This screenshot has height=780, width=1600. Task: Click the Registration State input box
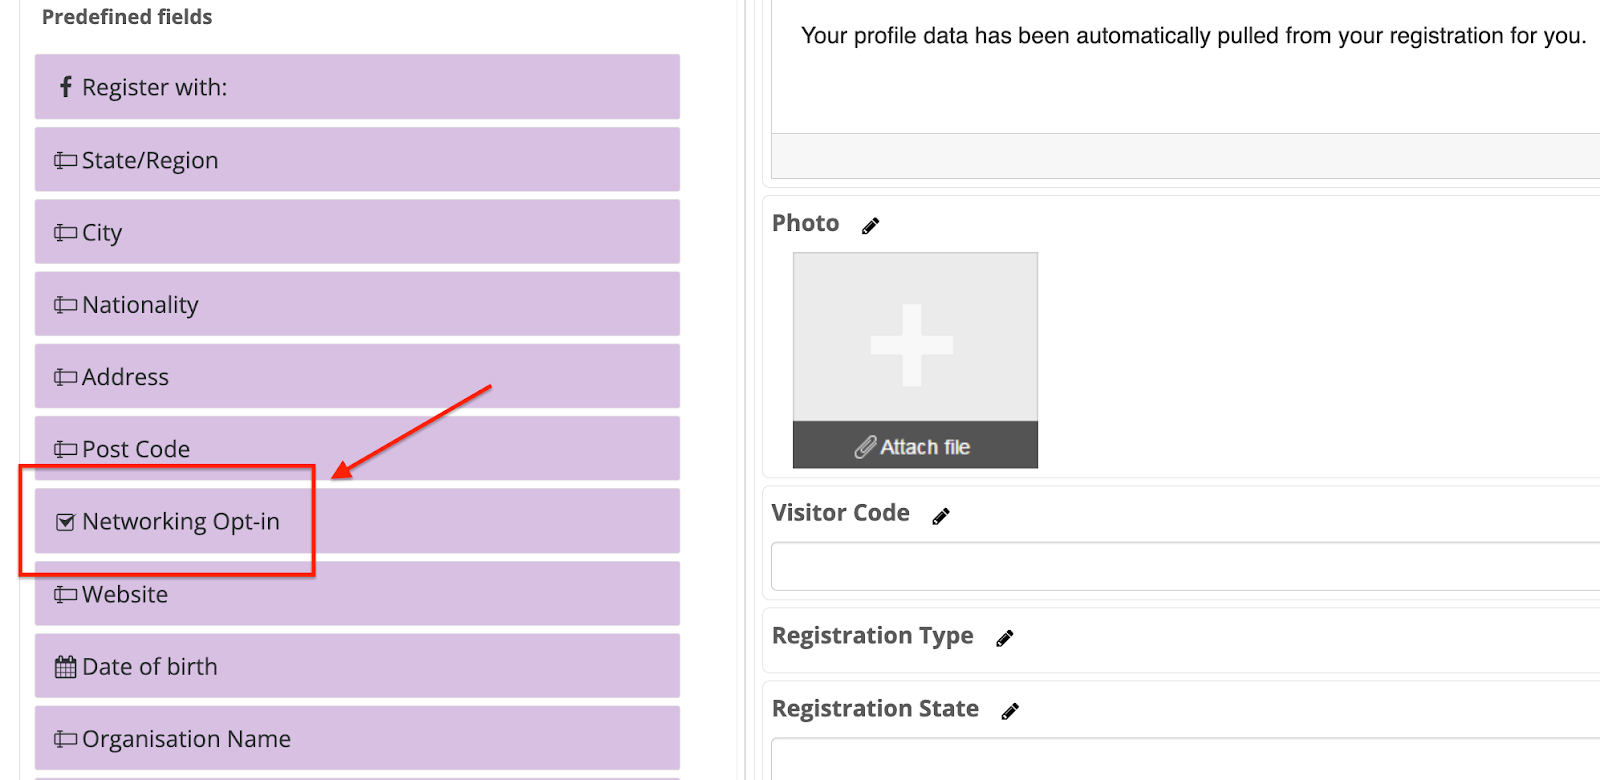1186,759
